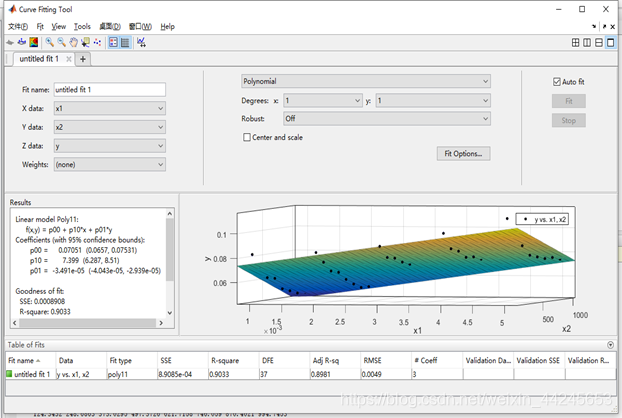This screenshot has width=622, height=418.
Task: Activate the Pan hand tool
Action: pos(73,42)
